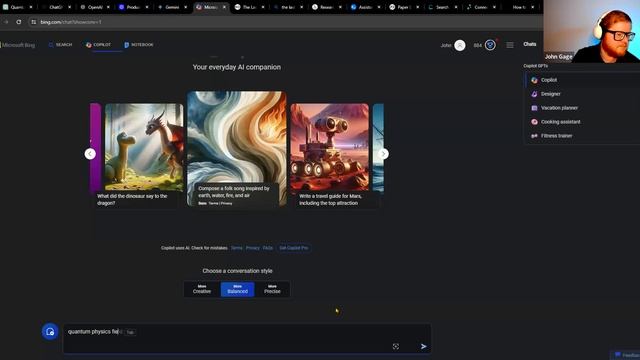Viewport: 640px width, 360px height.
Task: Click the dinosaur and dragon suggestion card
Action: click(140, 156)
